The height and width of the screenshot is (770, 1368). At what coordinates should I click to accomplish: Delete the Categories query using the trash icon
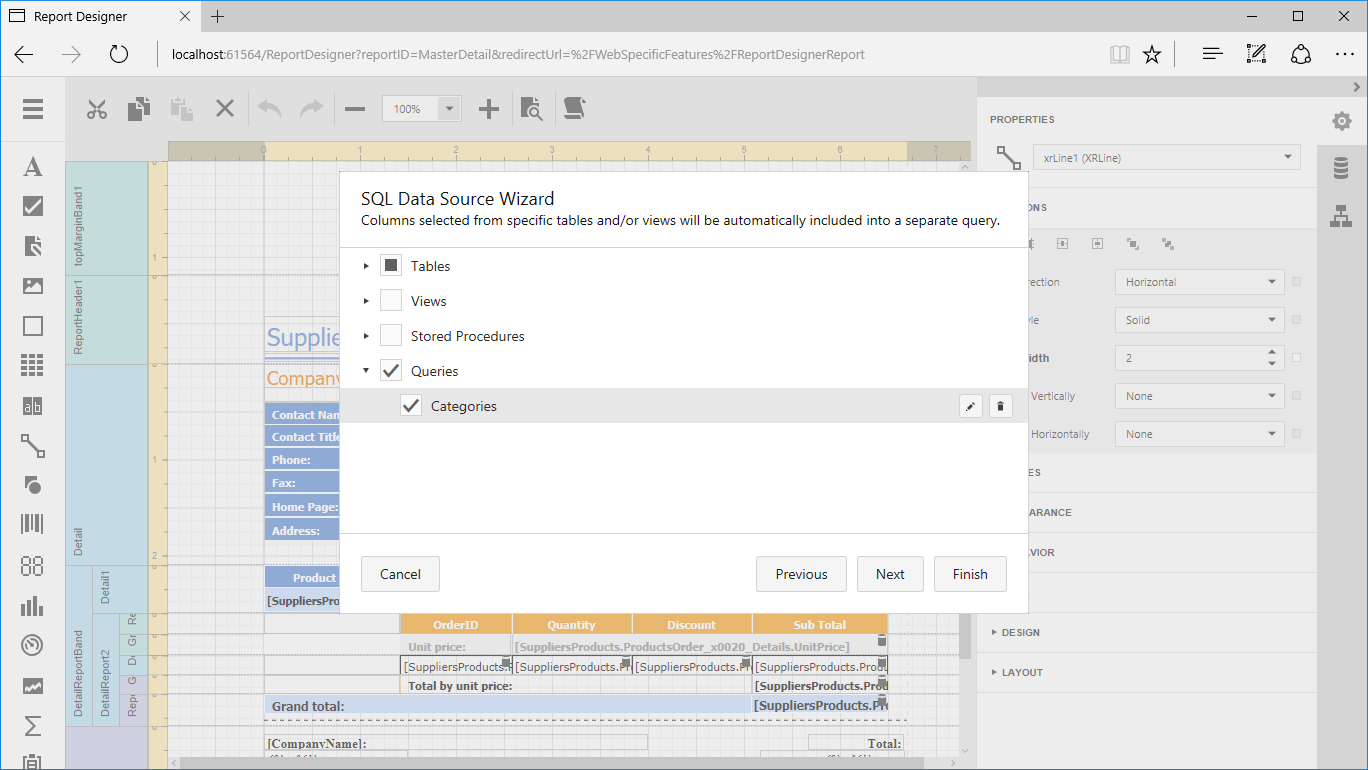1000,406
